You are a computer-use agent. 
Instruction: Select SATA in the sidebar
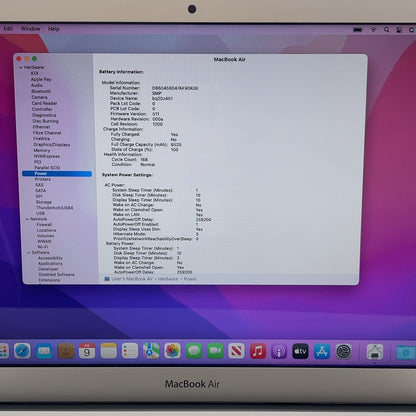click(40, 191)
